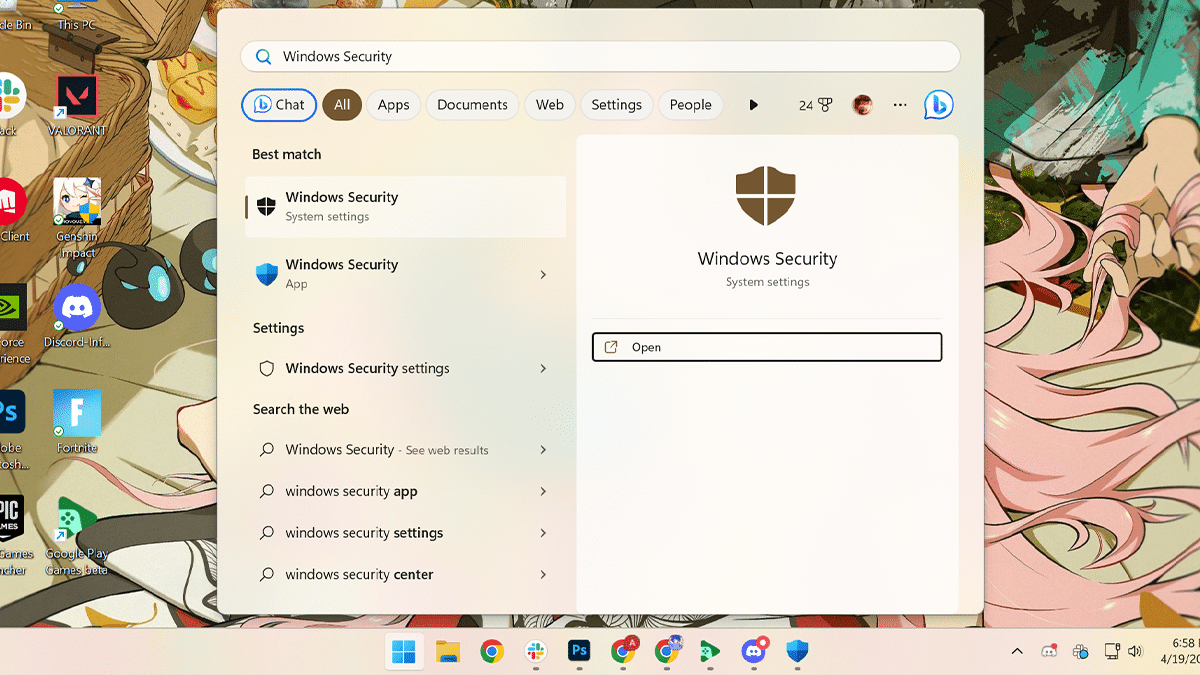Viewport: 1200px width, 675px height.
Task: Open Photoshop from taskbar
Action: [578, 652]
